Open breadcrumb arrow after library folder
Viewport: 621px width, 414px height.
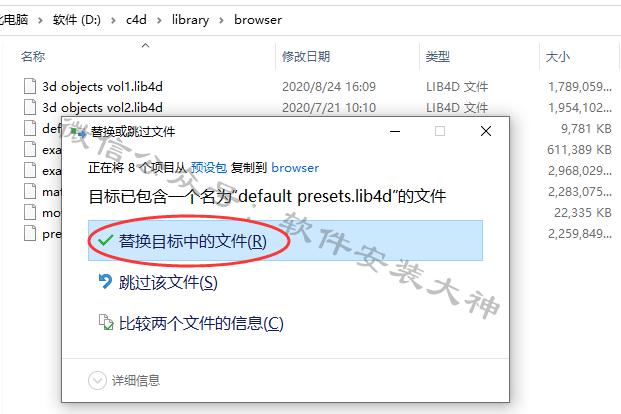point(221,20)
